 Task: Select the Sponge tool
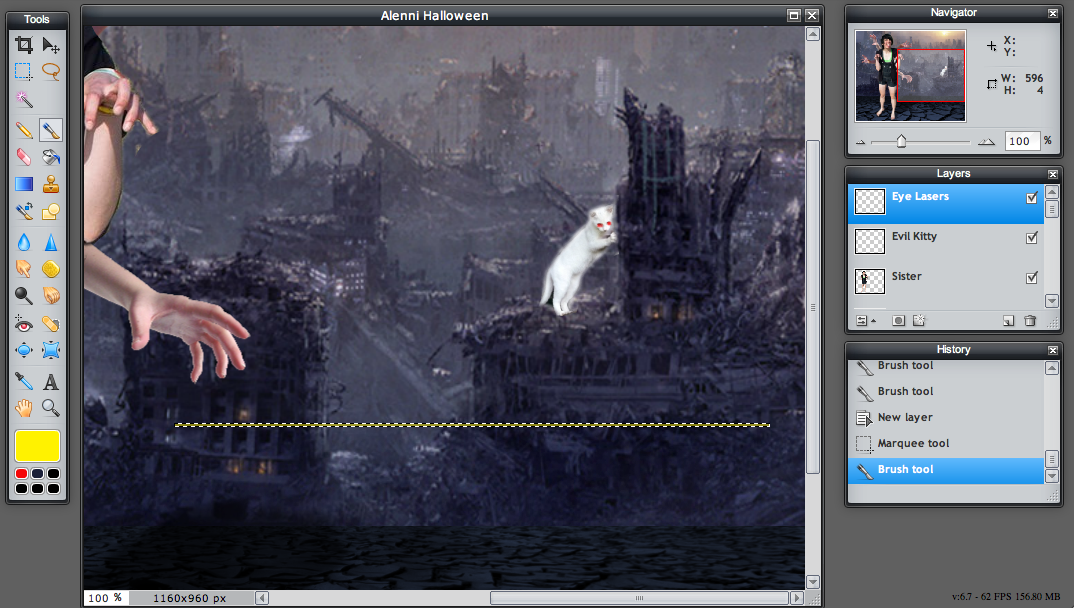point(51,268)
